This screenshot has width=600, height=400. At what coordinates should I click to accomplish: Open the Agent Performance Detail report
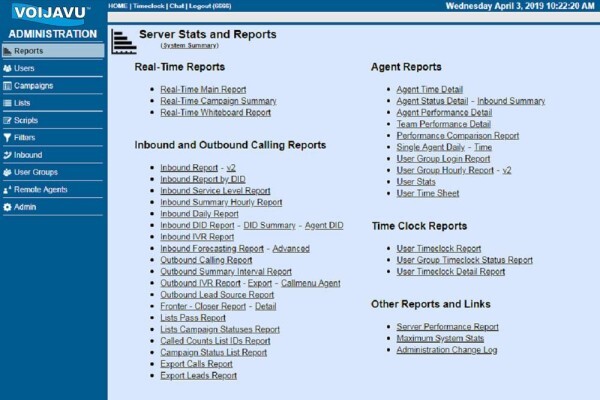click(x=444, y=113)
